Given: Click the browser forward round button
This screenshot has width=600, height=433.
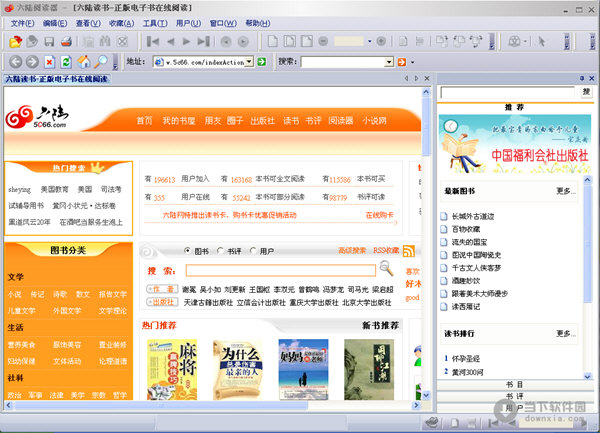Looking at the screenshot, I should click(x=32, y=62).
